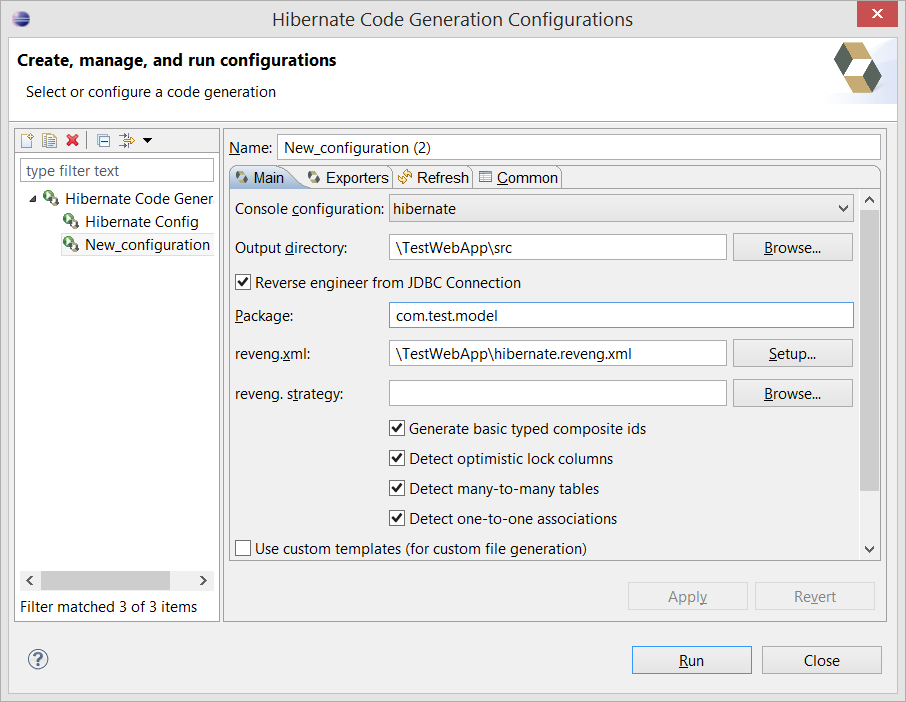Viewport: 906px width, 702px height.
Task: Click right arrow of tree horizontal scrollbar
Action: click(x=203, y=580)
